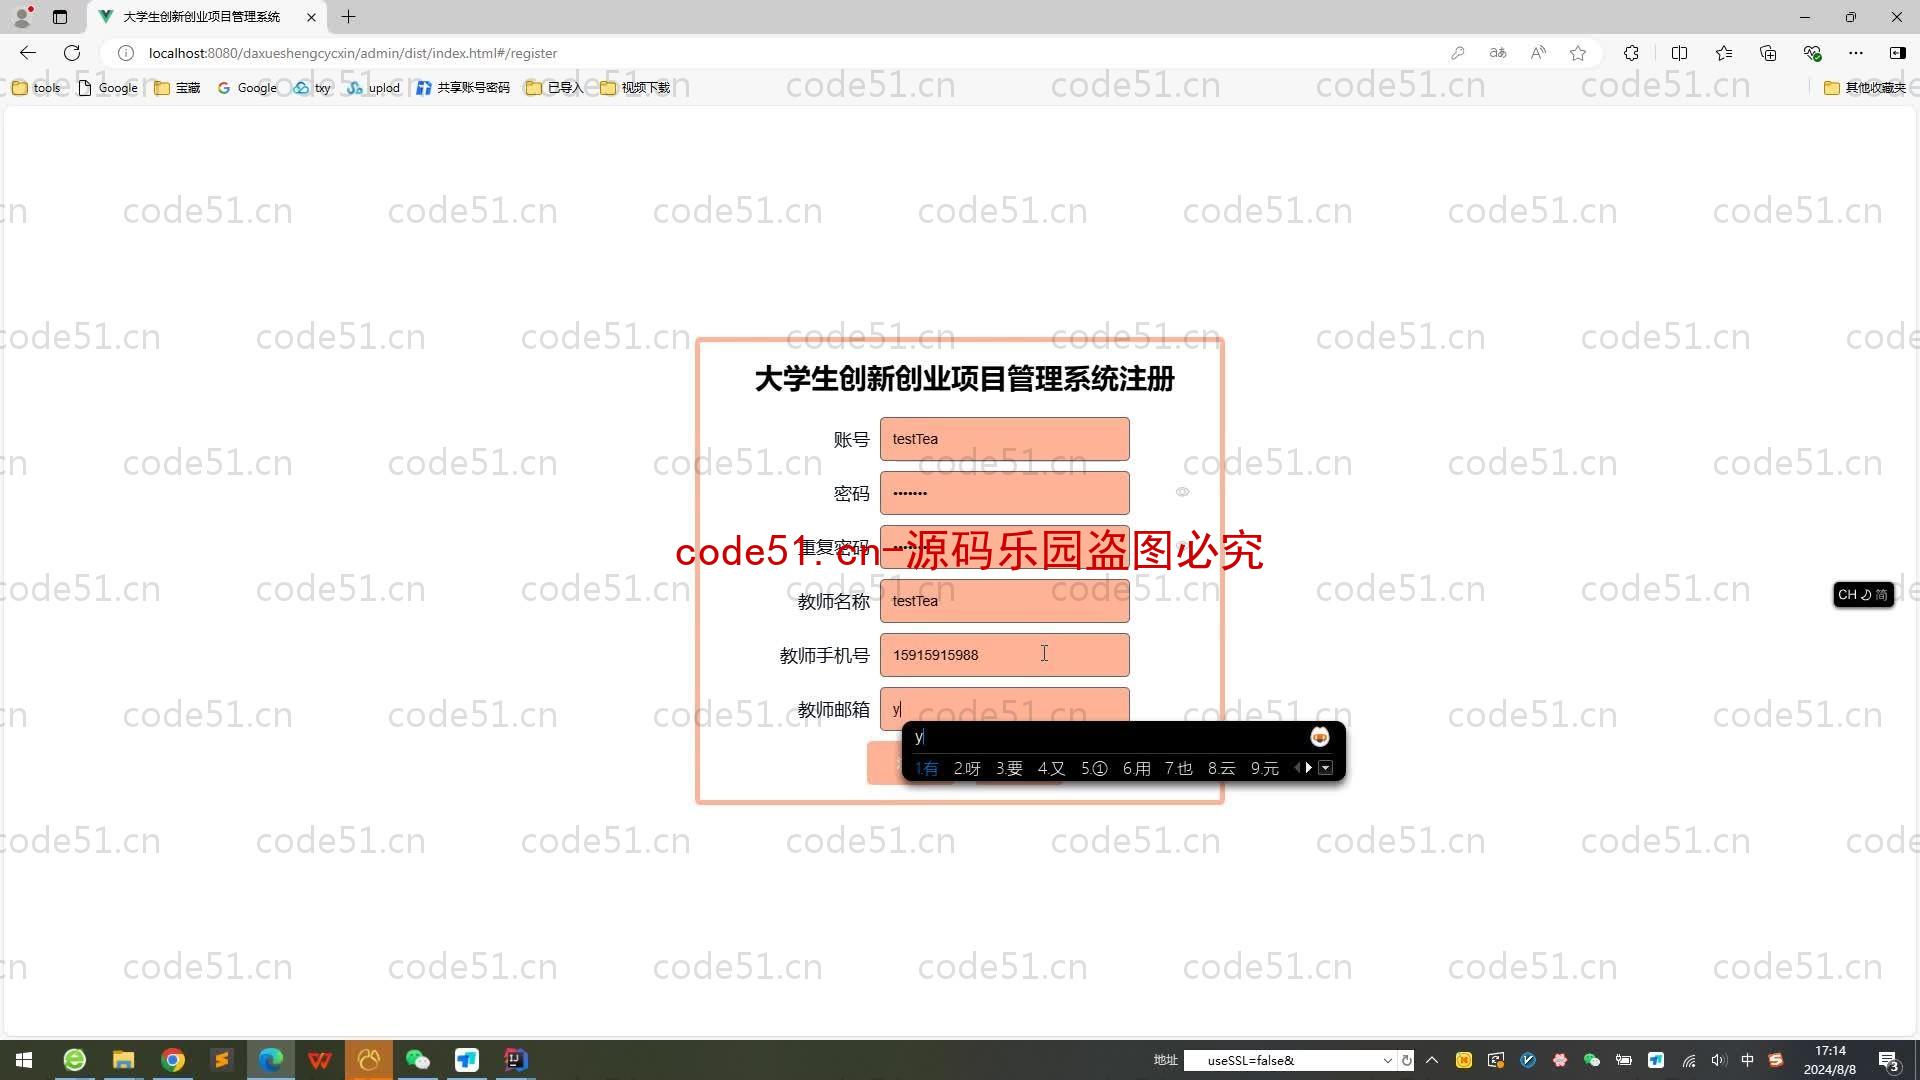Open the Collections icon
Screen dimensions: 1920x1080
1768,53
